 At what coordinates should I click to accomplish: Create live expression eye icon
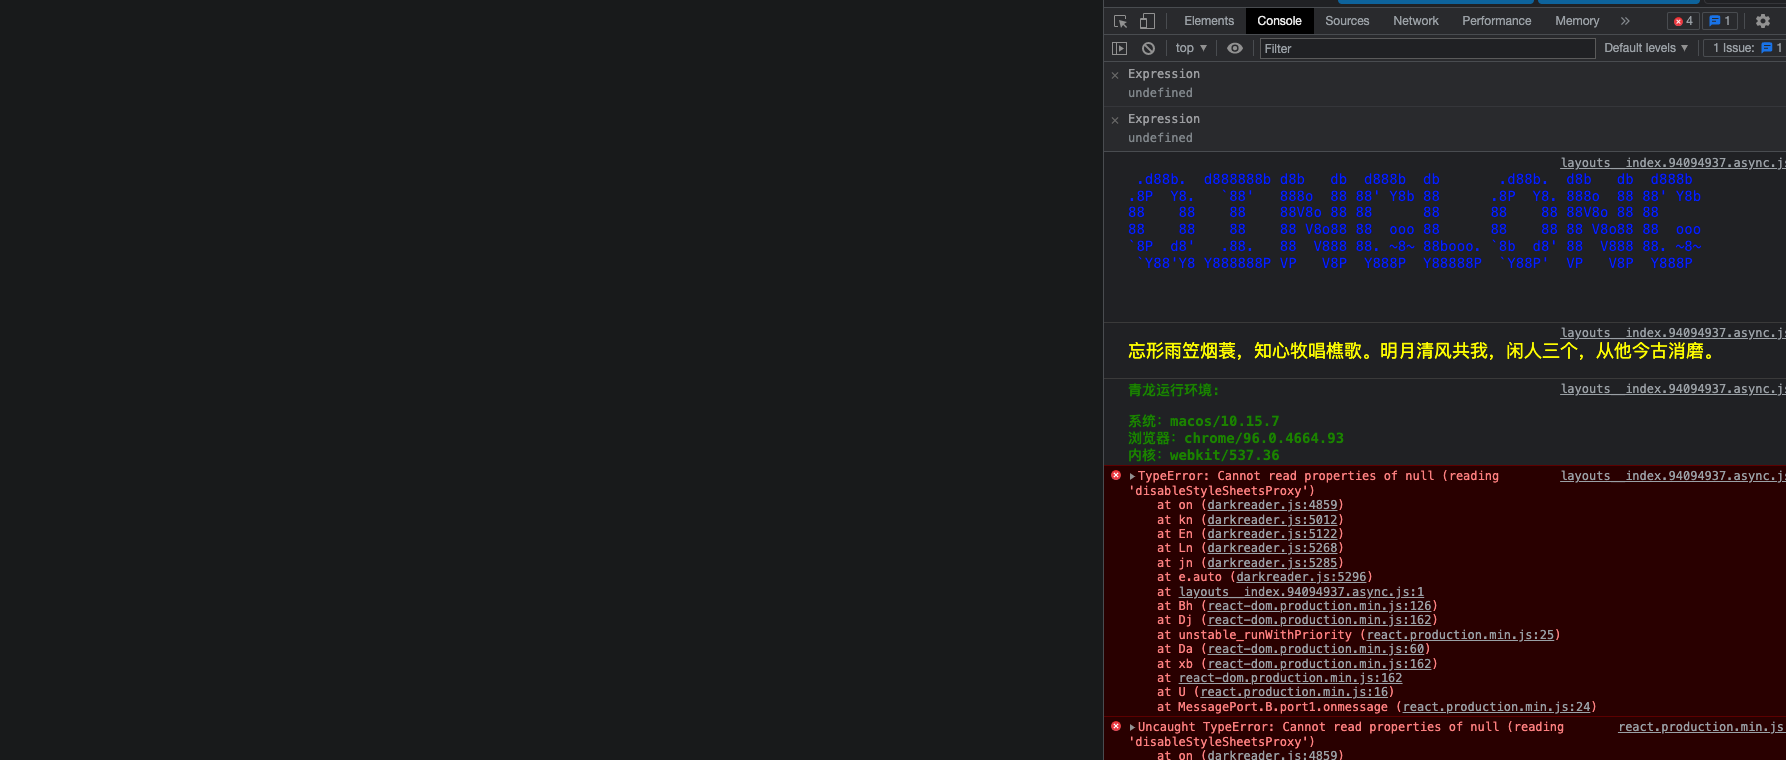tap(1235, 48)
